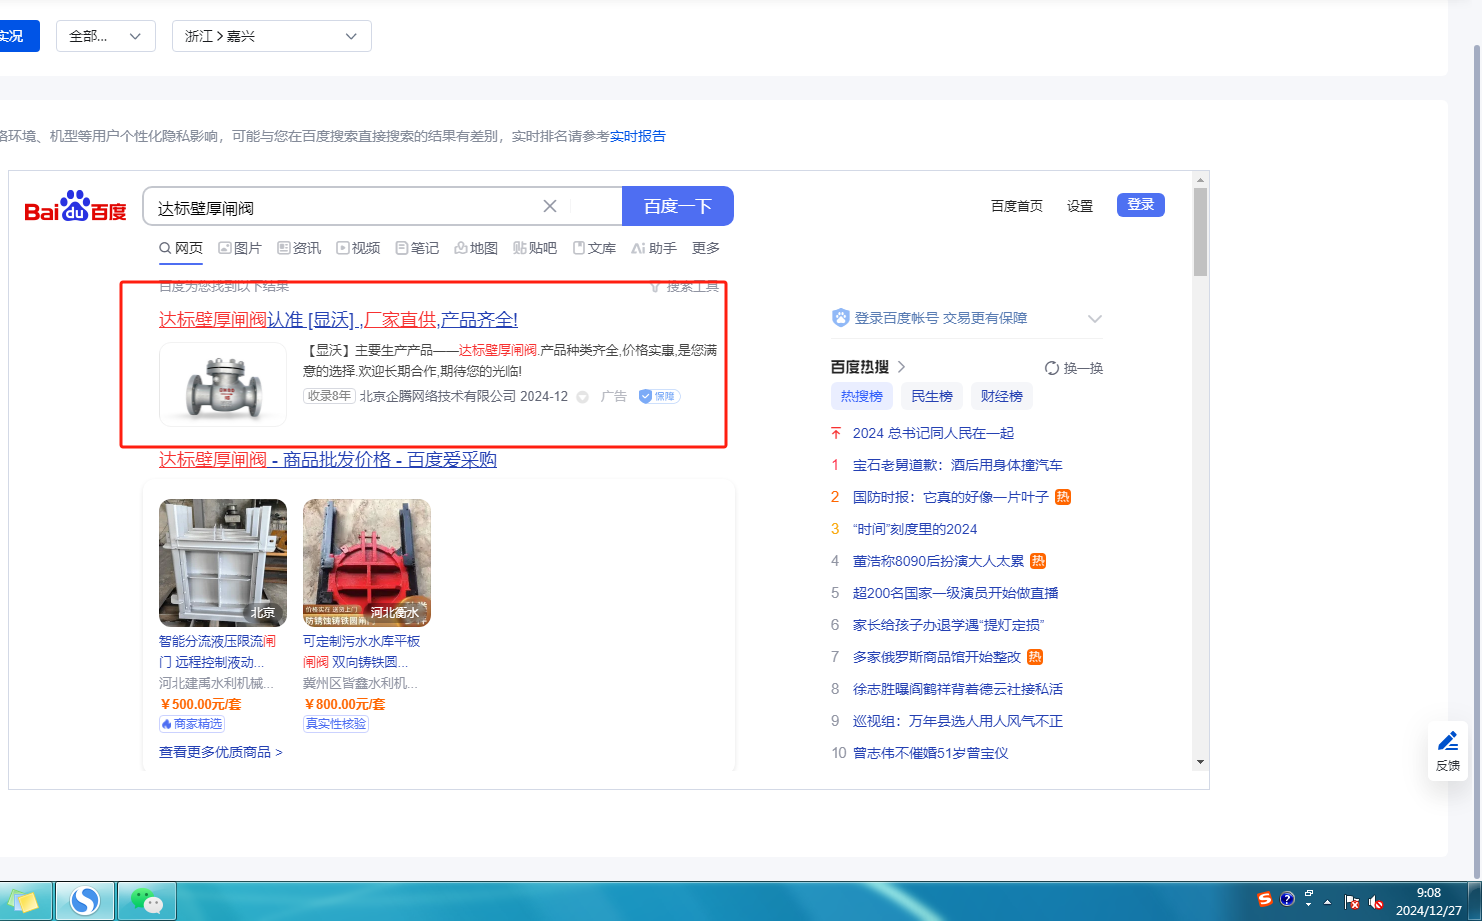
Task: Click the refresh 换一换 icon
Action: (x=1052, y=368)
